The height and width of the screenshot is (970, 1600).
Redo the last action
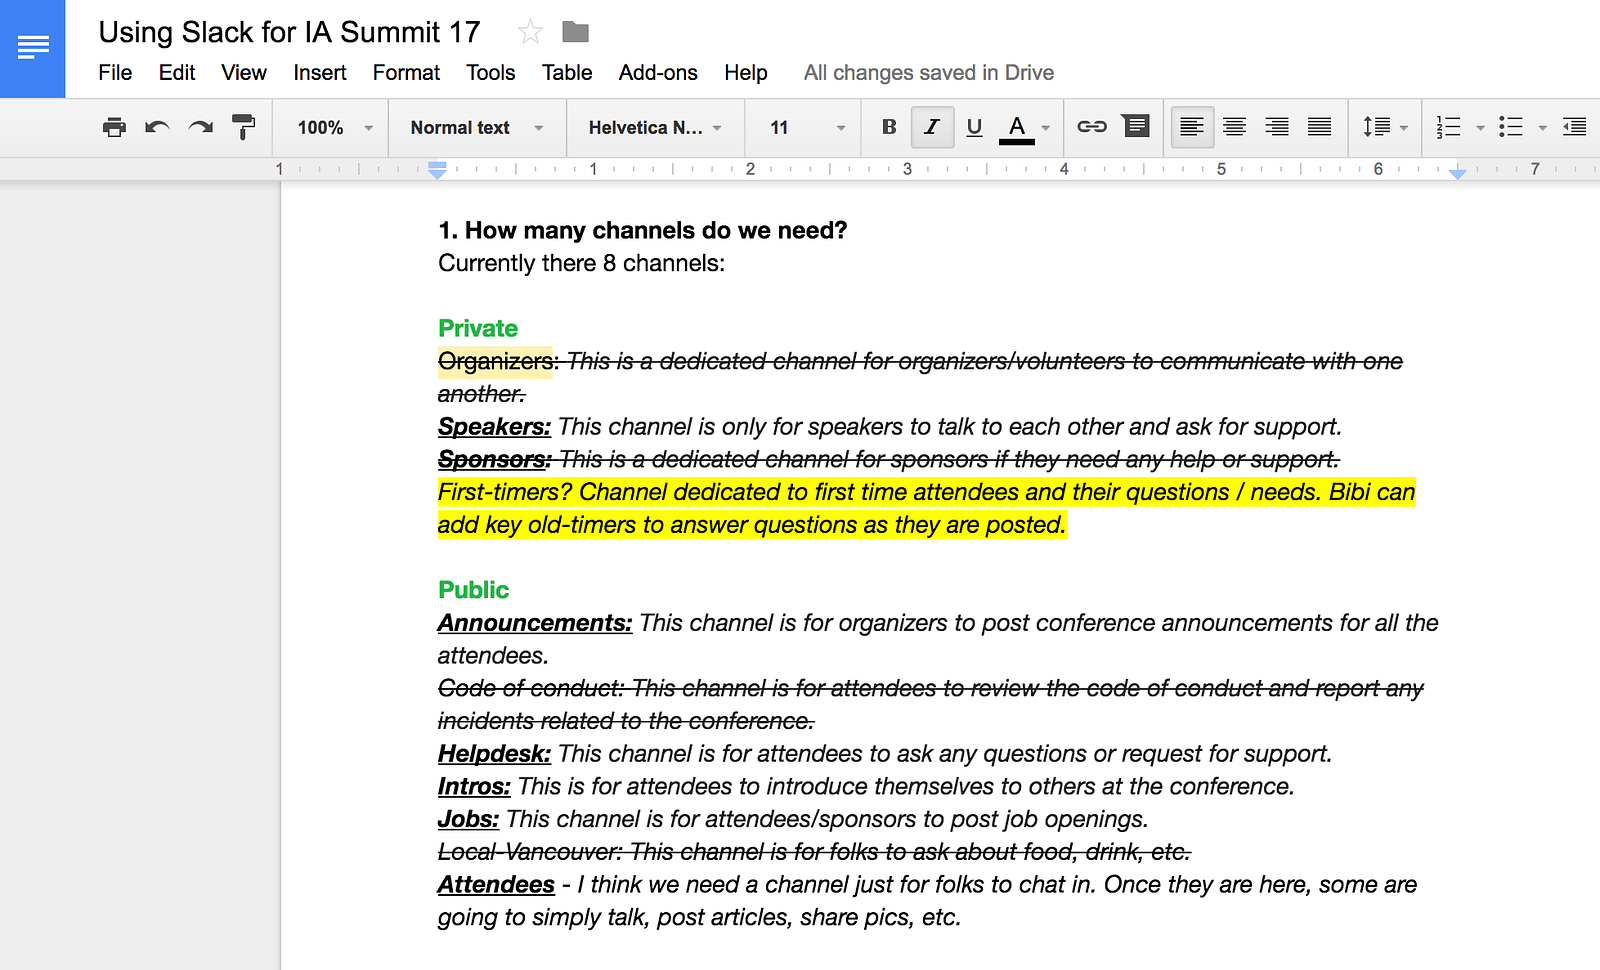click(x=201, y=127)
